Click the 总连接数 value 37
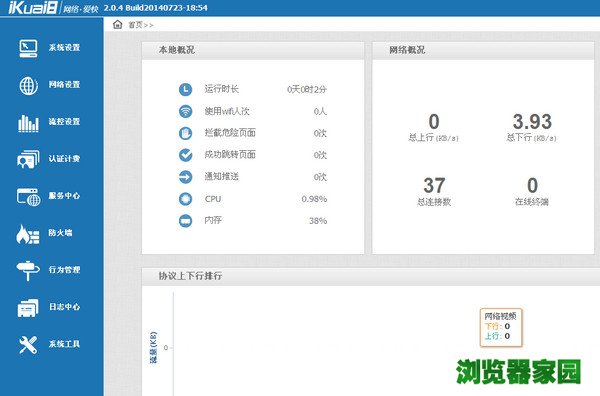 (434, 185)
